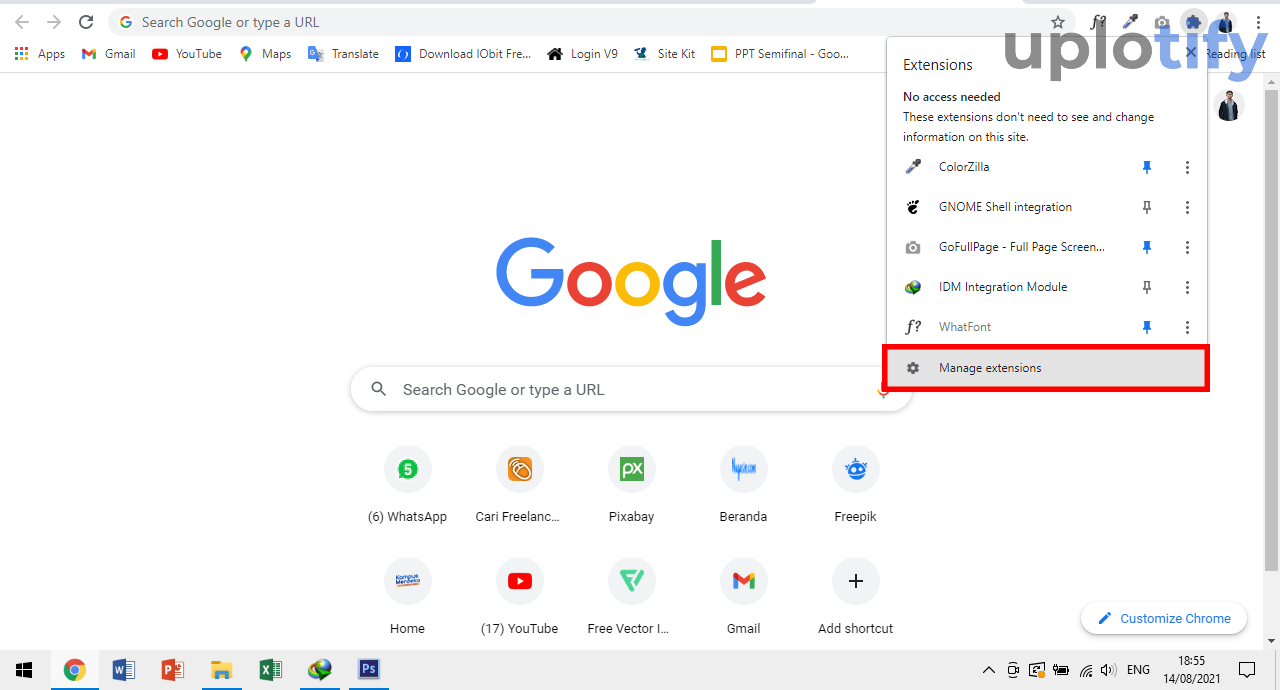Open more actions for GNOME Shell integration
The width and height of the screenshot is (1280, 690).
1187,207
